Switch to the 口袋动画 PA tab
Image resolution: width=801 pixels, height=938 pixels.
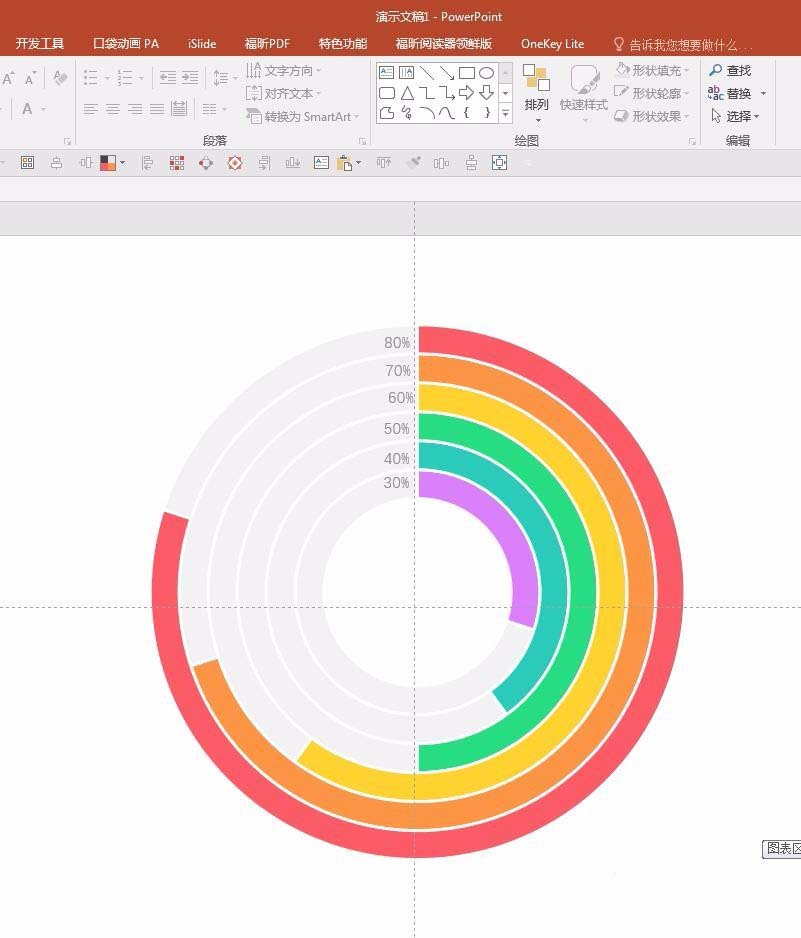(126, 44)
